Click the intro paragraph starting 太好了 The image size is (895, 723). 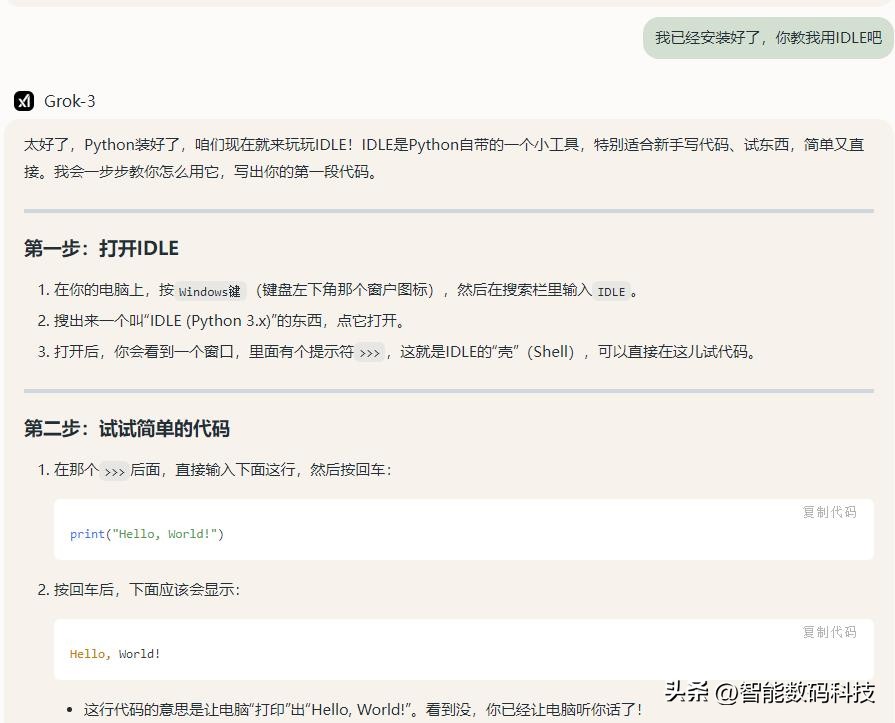[x=444, y=158]
